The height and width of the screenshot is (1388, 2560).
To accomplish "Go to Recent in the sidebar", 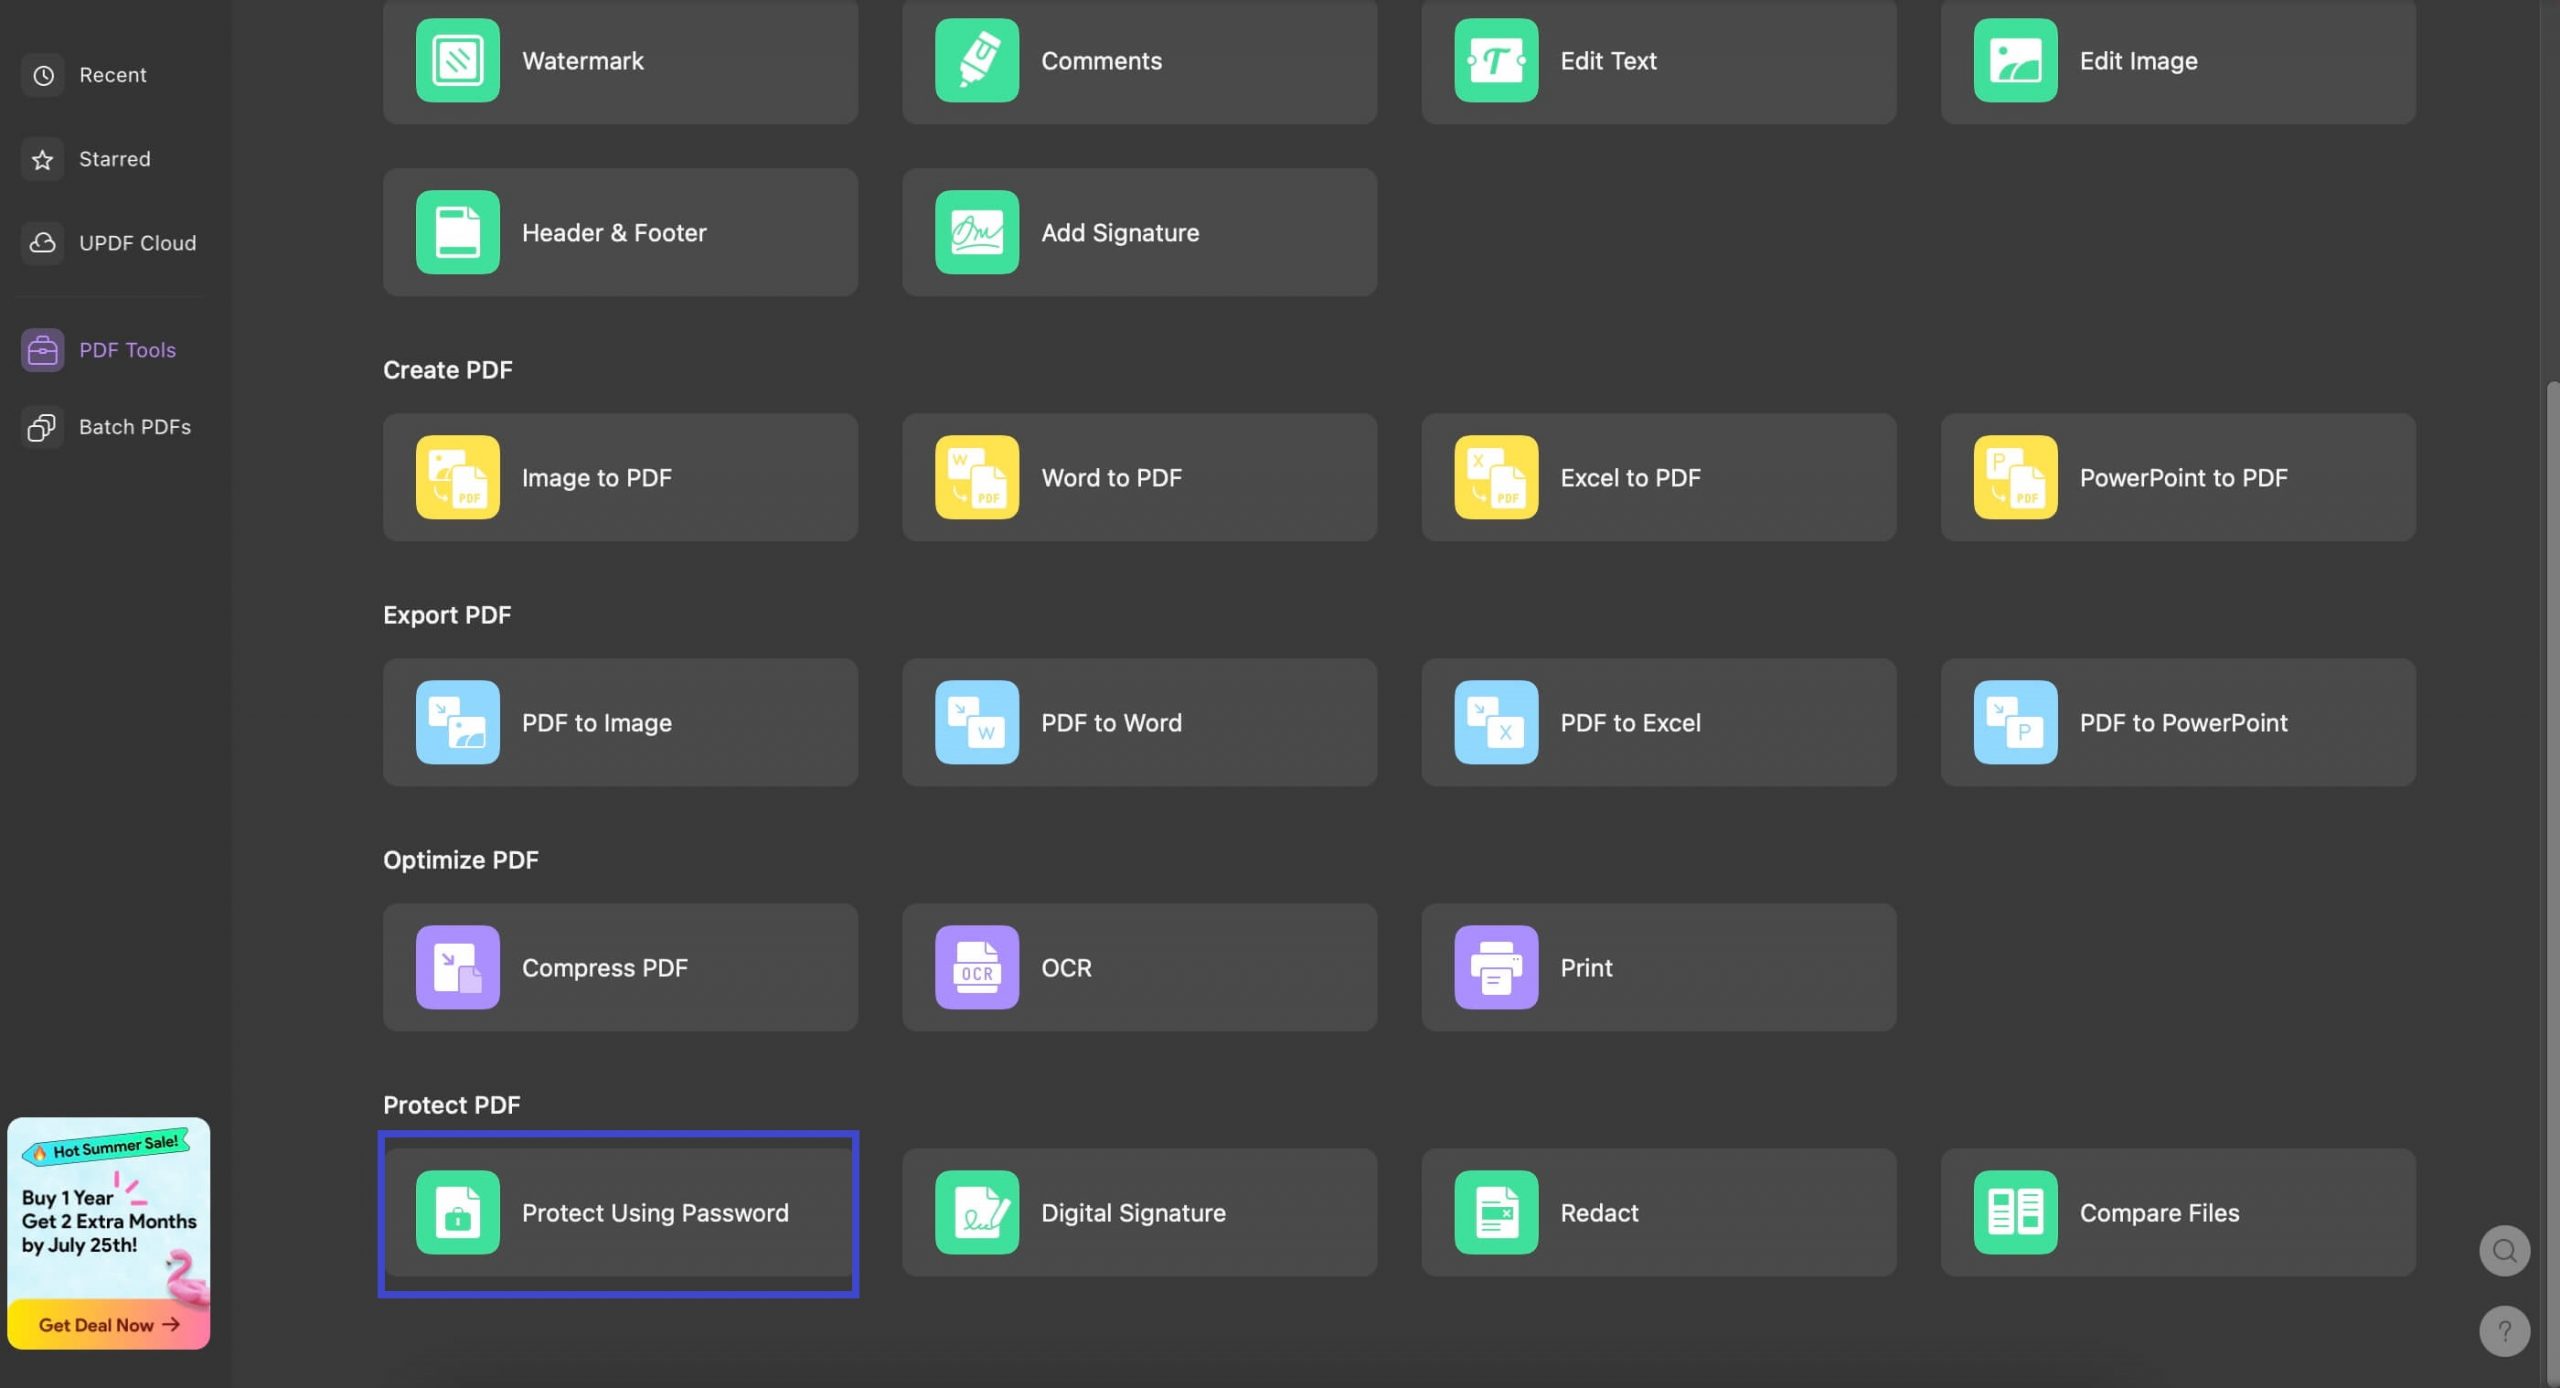I will [x=111, y=75].
